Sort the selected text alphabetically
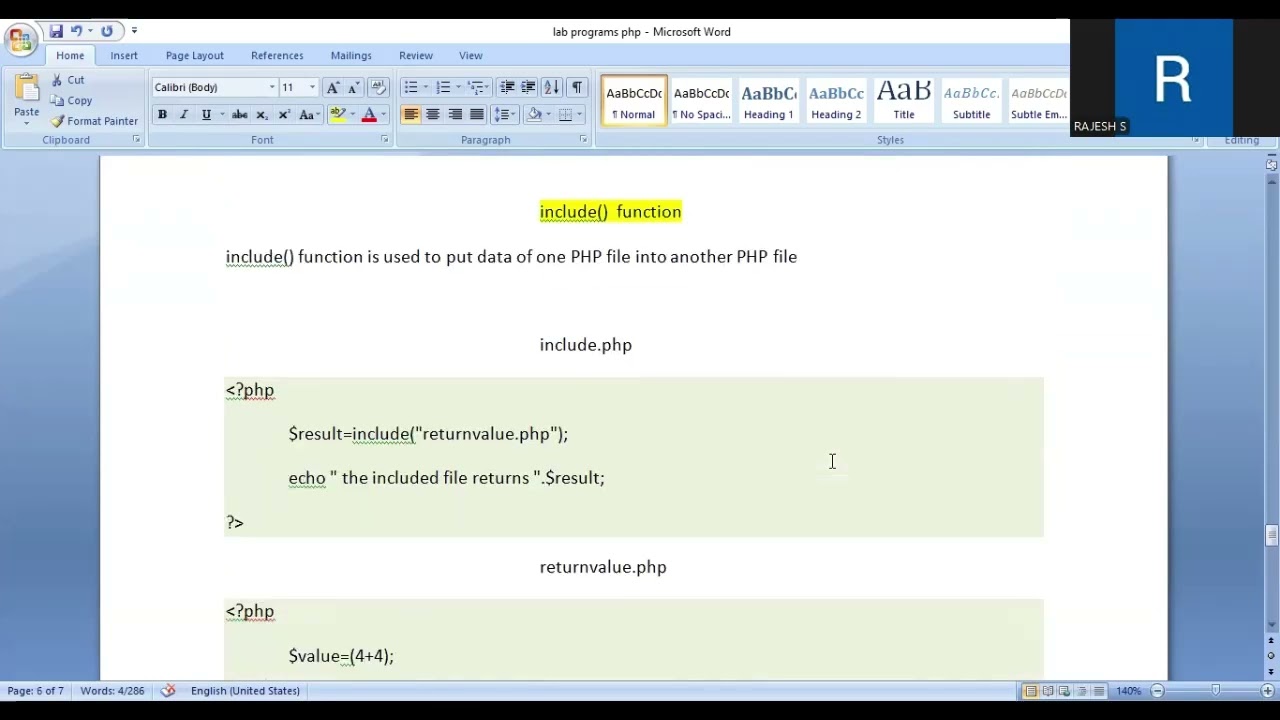 (x=551, y=88)
